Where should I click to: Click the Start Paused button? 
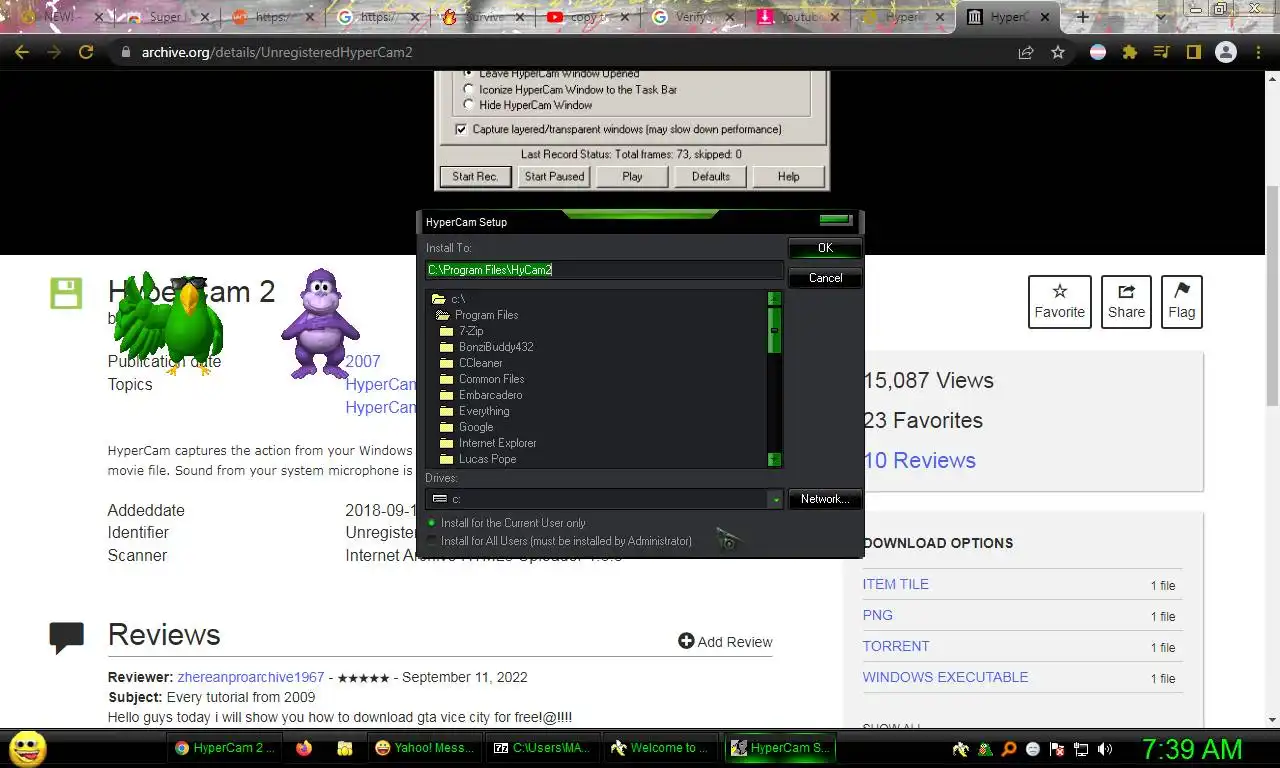tap(554, 177)
